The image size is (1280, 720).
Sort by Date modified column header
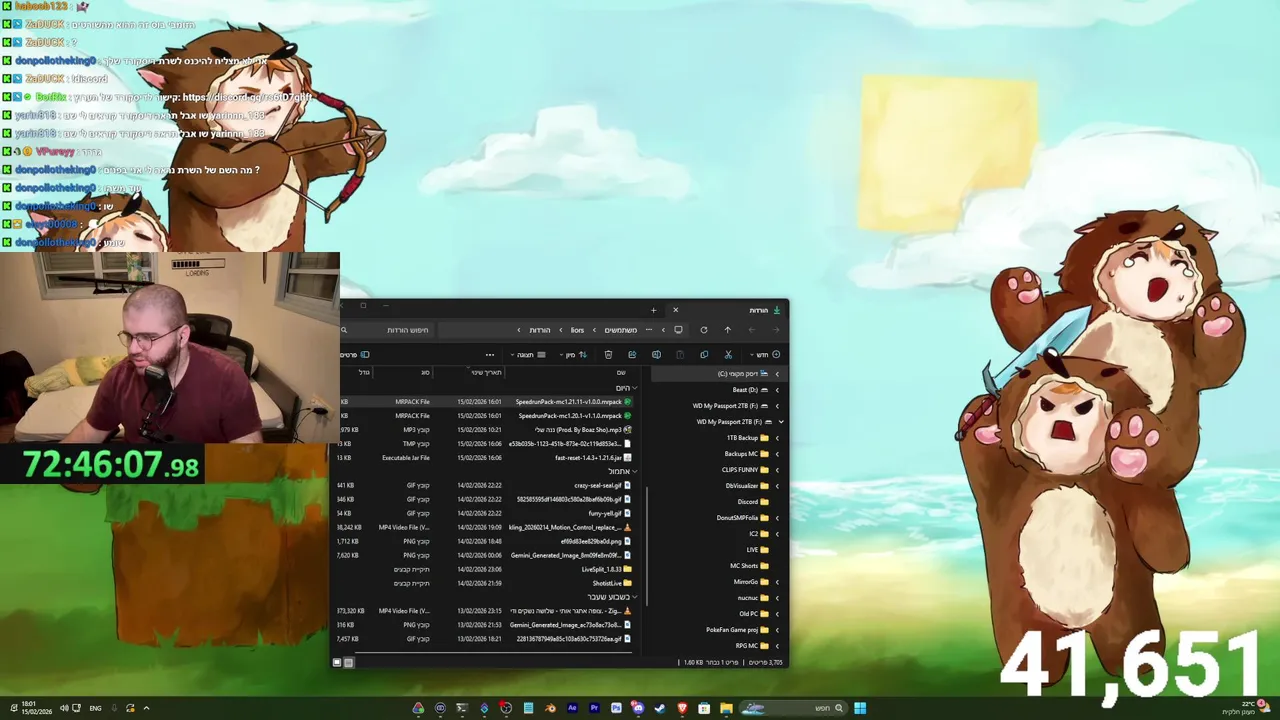(486, 372)
